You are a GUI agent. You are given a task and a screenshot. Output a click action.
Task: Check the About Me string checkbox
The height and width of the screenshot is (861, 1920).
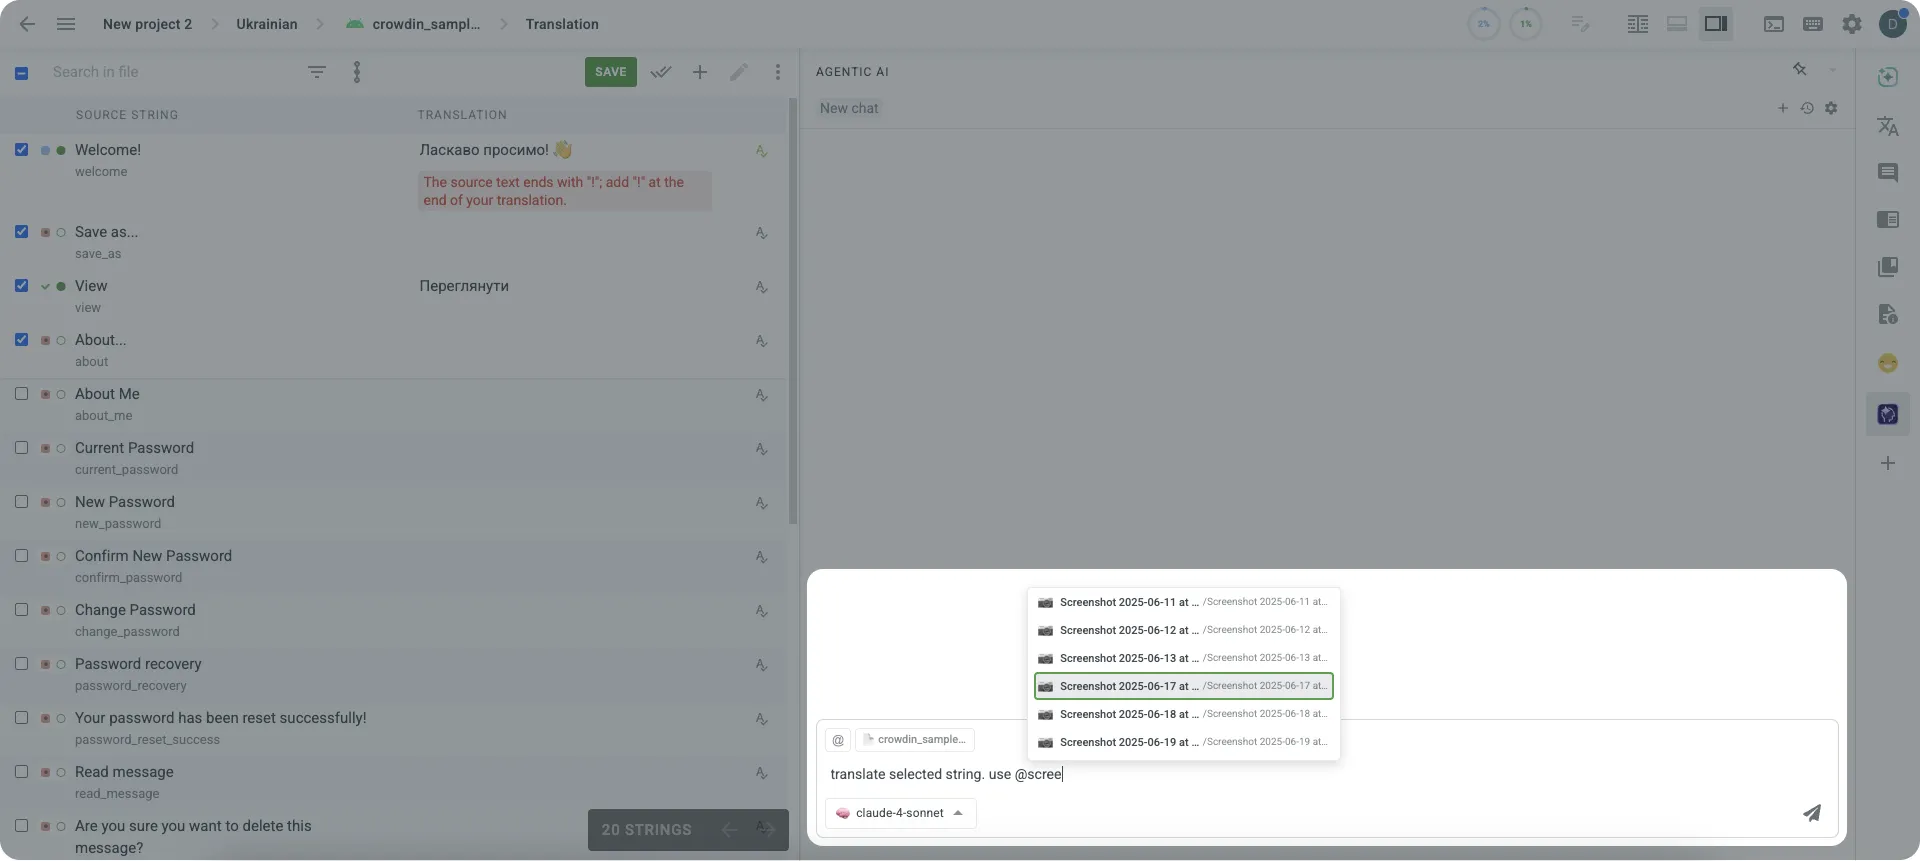coord(21,393)
